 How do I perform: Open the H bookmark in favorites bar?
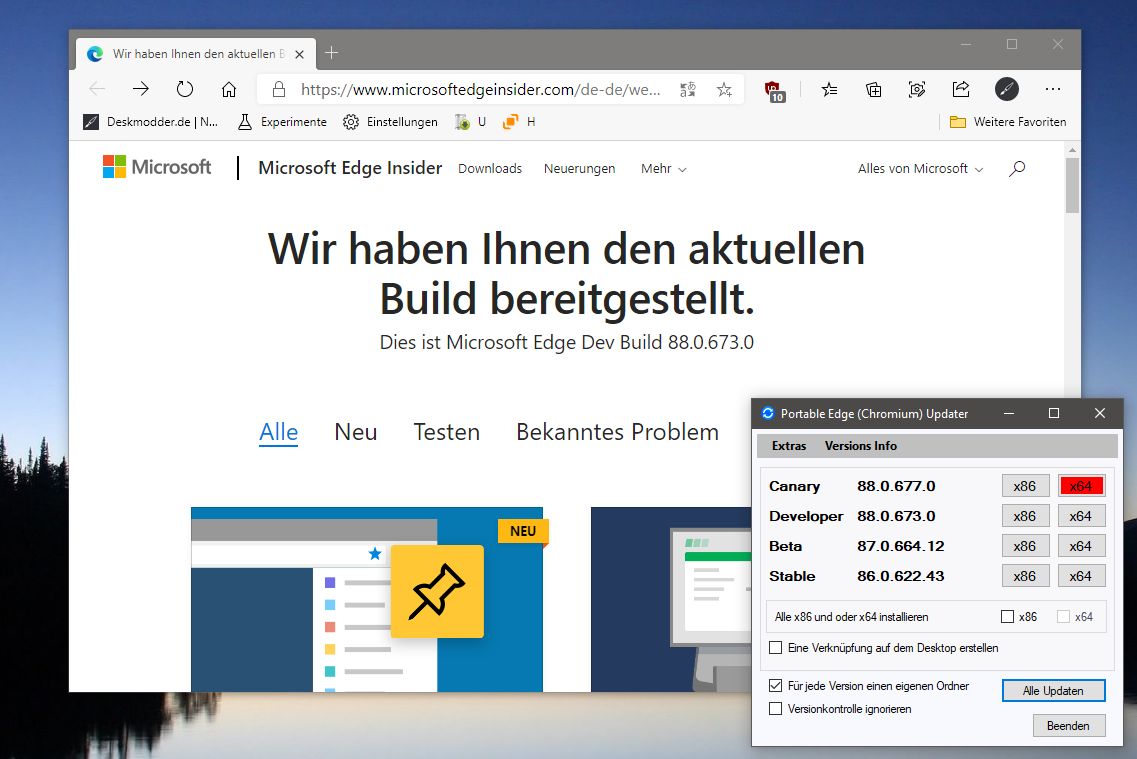coord(519,122)
